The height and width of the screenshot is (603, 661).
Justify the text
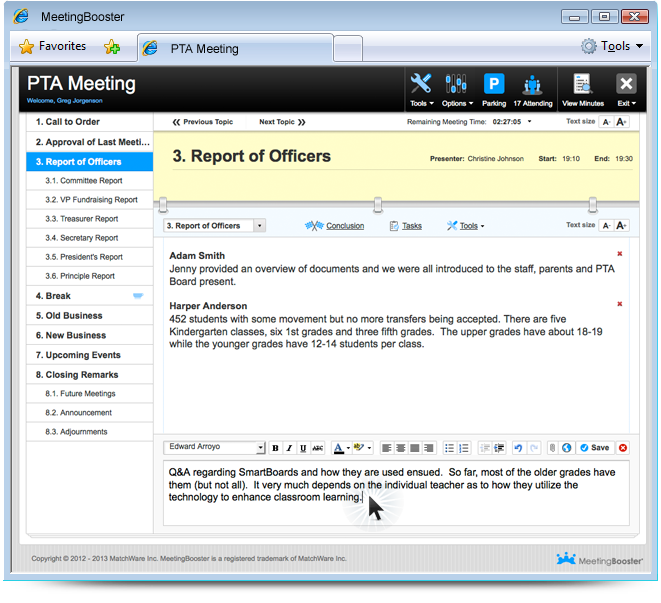[415, 448]
